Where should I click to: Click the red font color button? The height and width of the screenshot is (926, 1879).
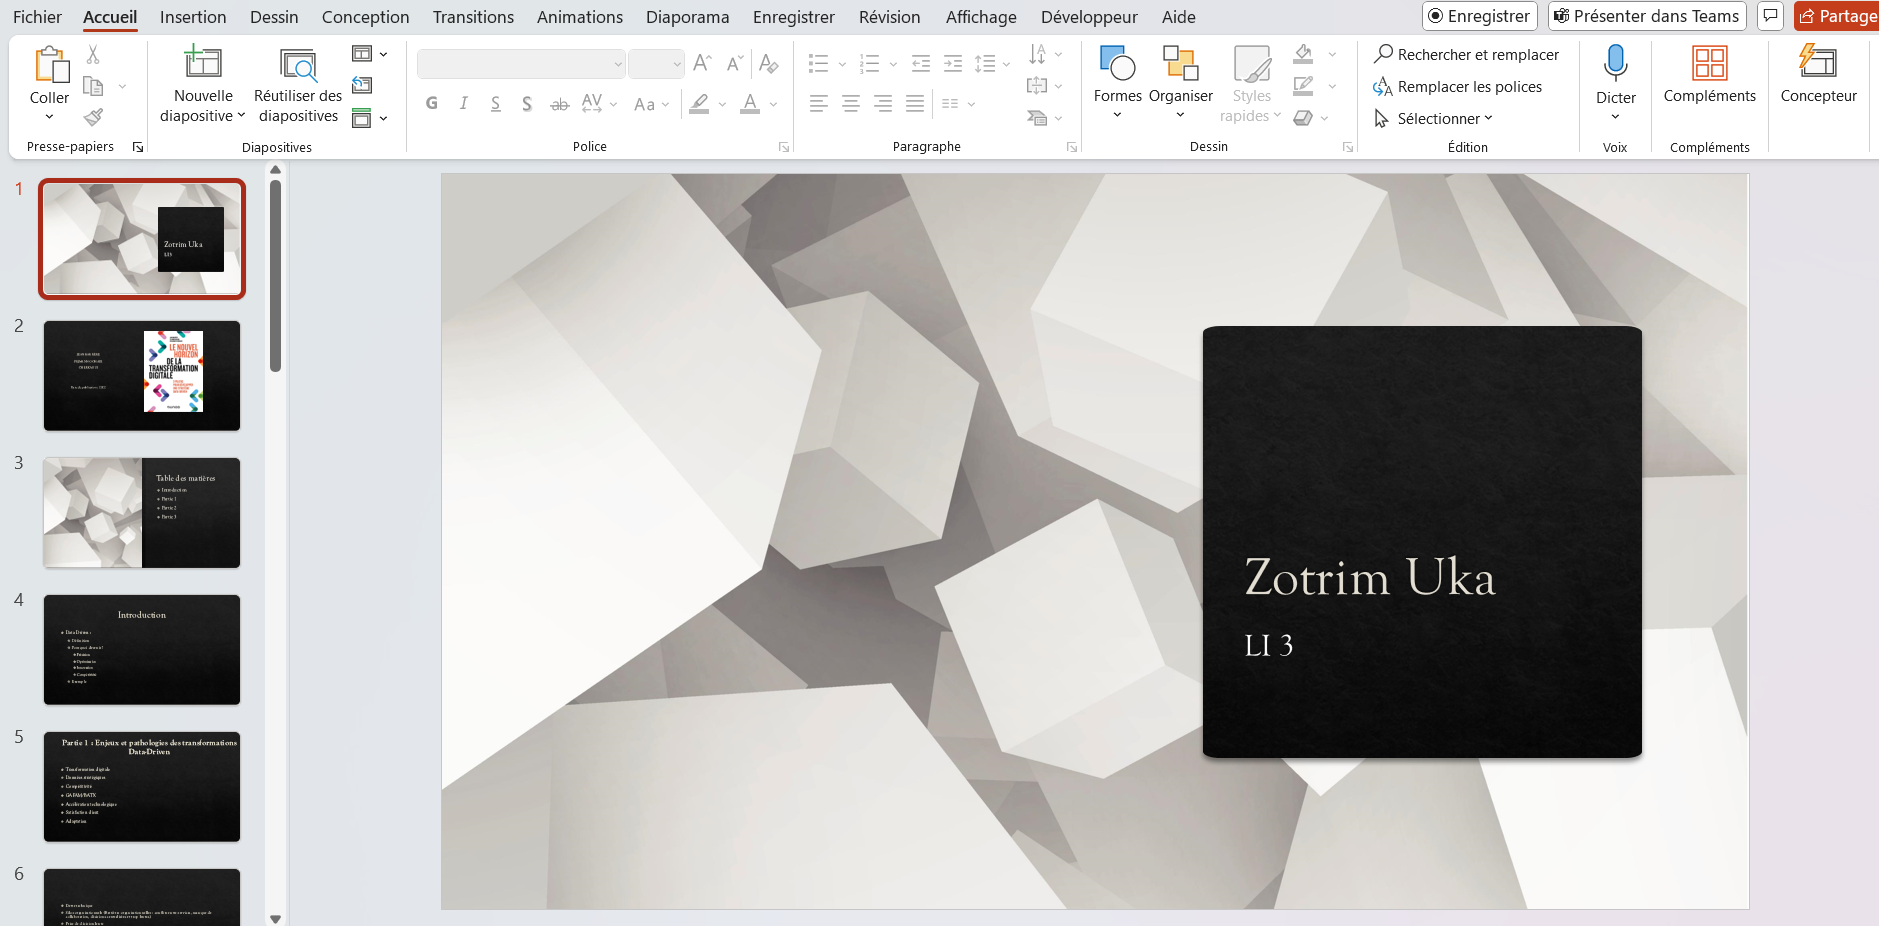point(750,103)
